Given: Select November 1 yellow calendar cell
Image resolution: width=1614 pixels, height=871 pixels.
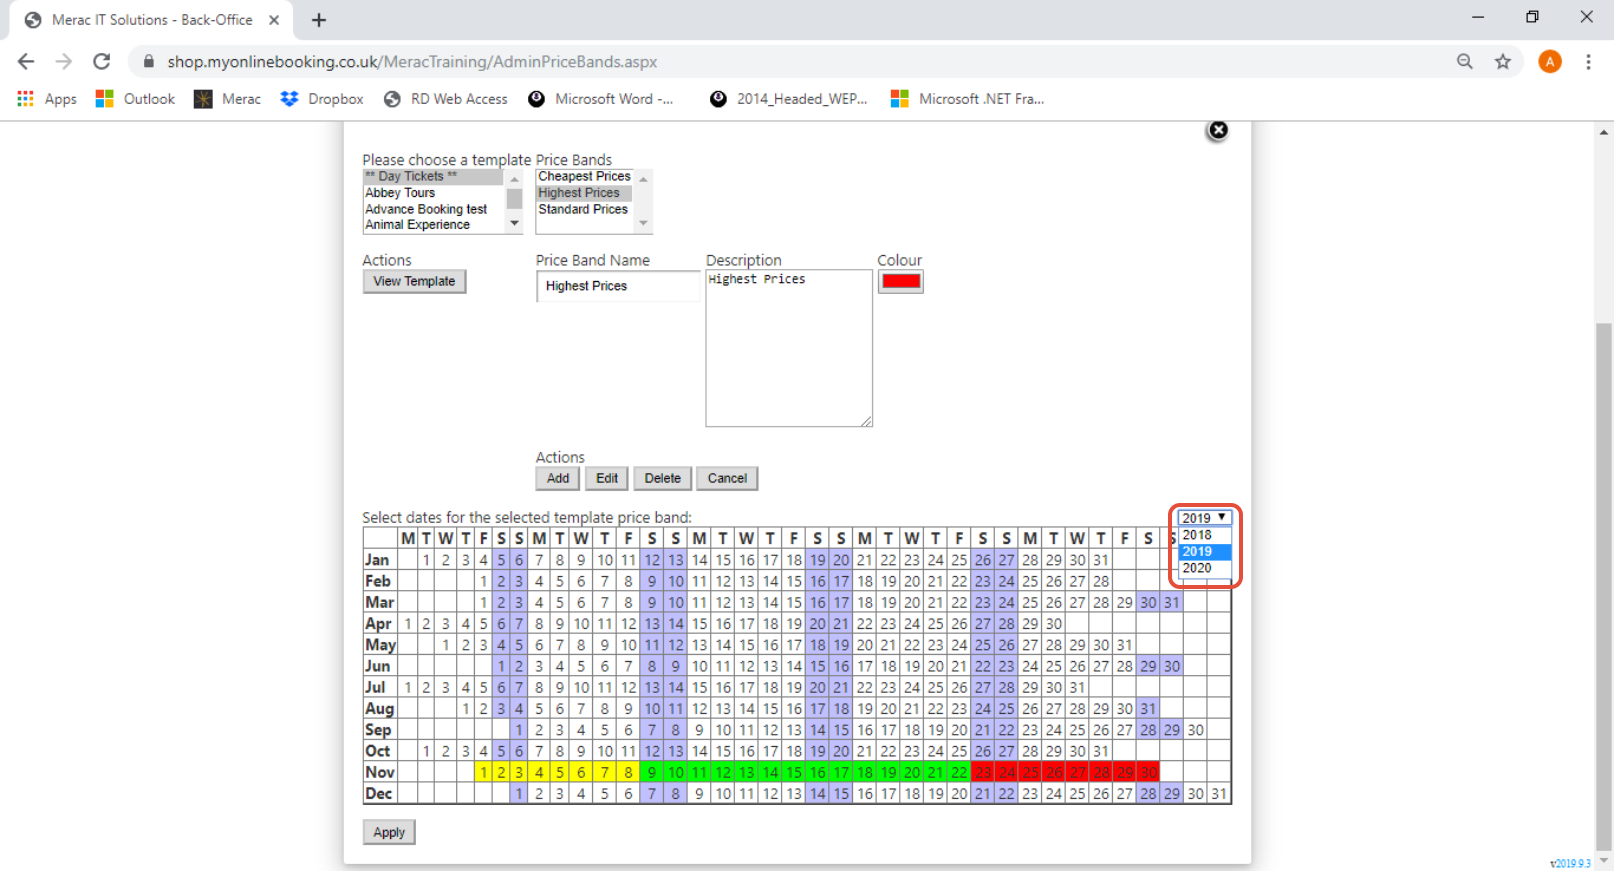Looking at the screenshot, I should [483, 773].
